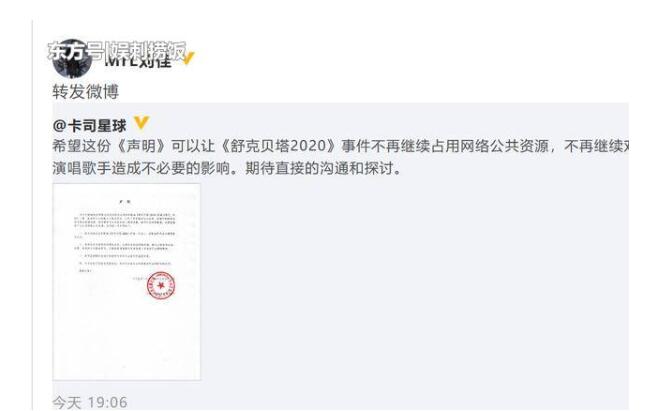Screen dimensions: 648x411
Task: Click the red star inside the seal
Action: [161, 285]
